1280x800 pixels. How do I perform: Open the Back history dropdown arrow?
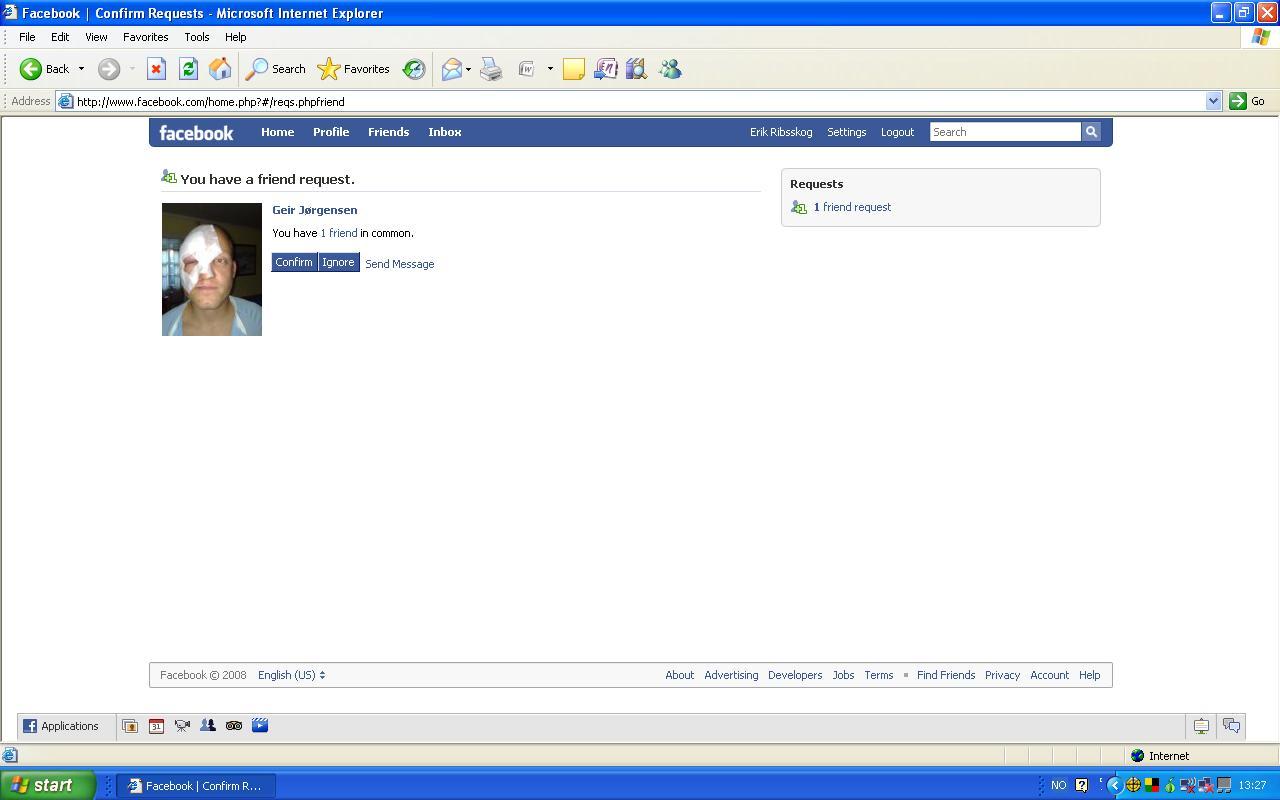coord(81,69)
